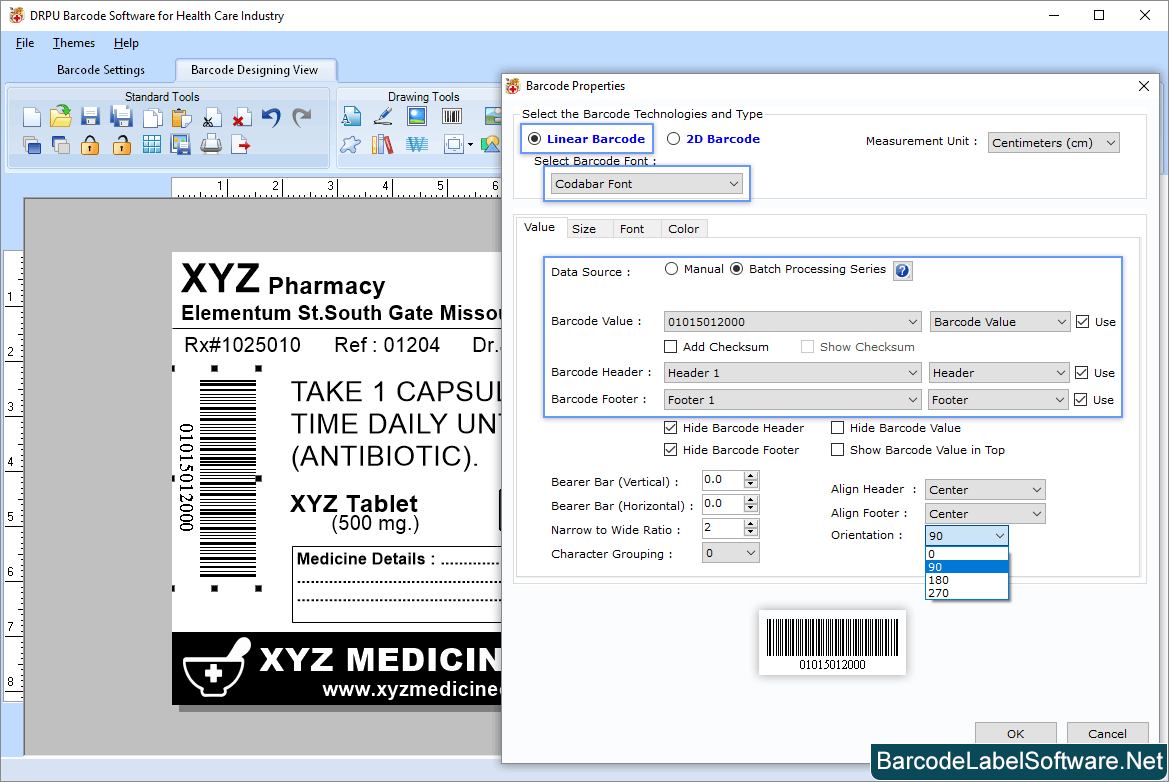
Task: Select 0 in the Orientation list
Action: (x=966, y=554)
